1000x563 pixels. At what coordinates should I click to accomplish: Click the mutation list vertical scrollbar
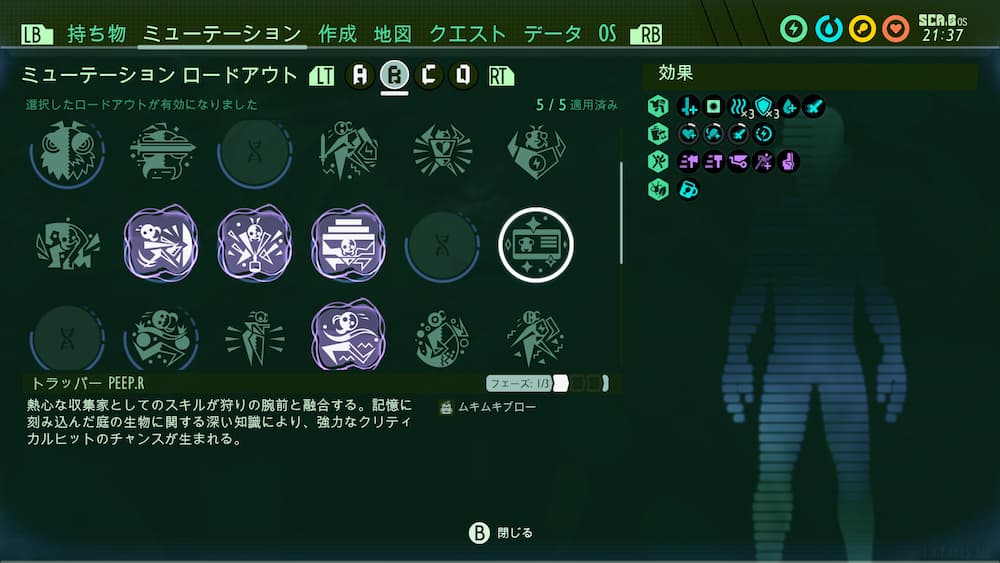coord(621,213)
